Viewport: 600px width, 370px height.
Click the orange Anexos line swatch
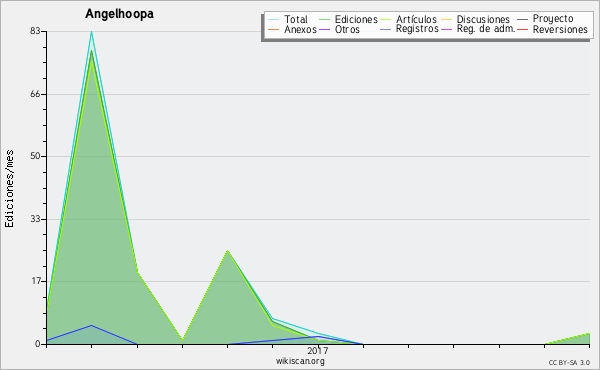(x=273, y=29)
